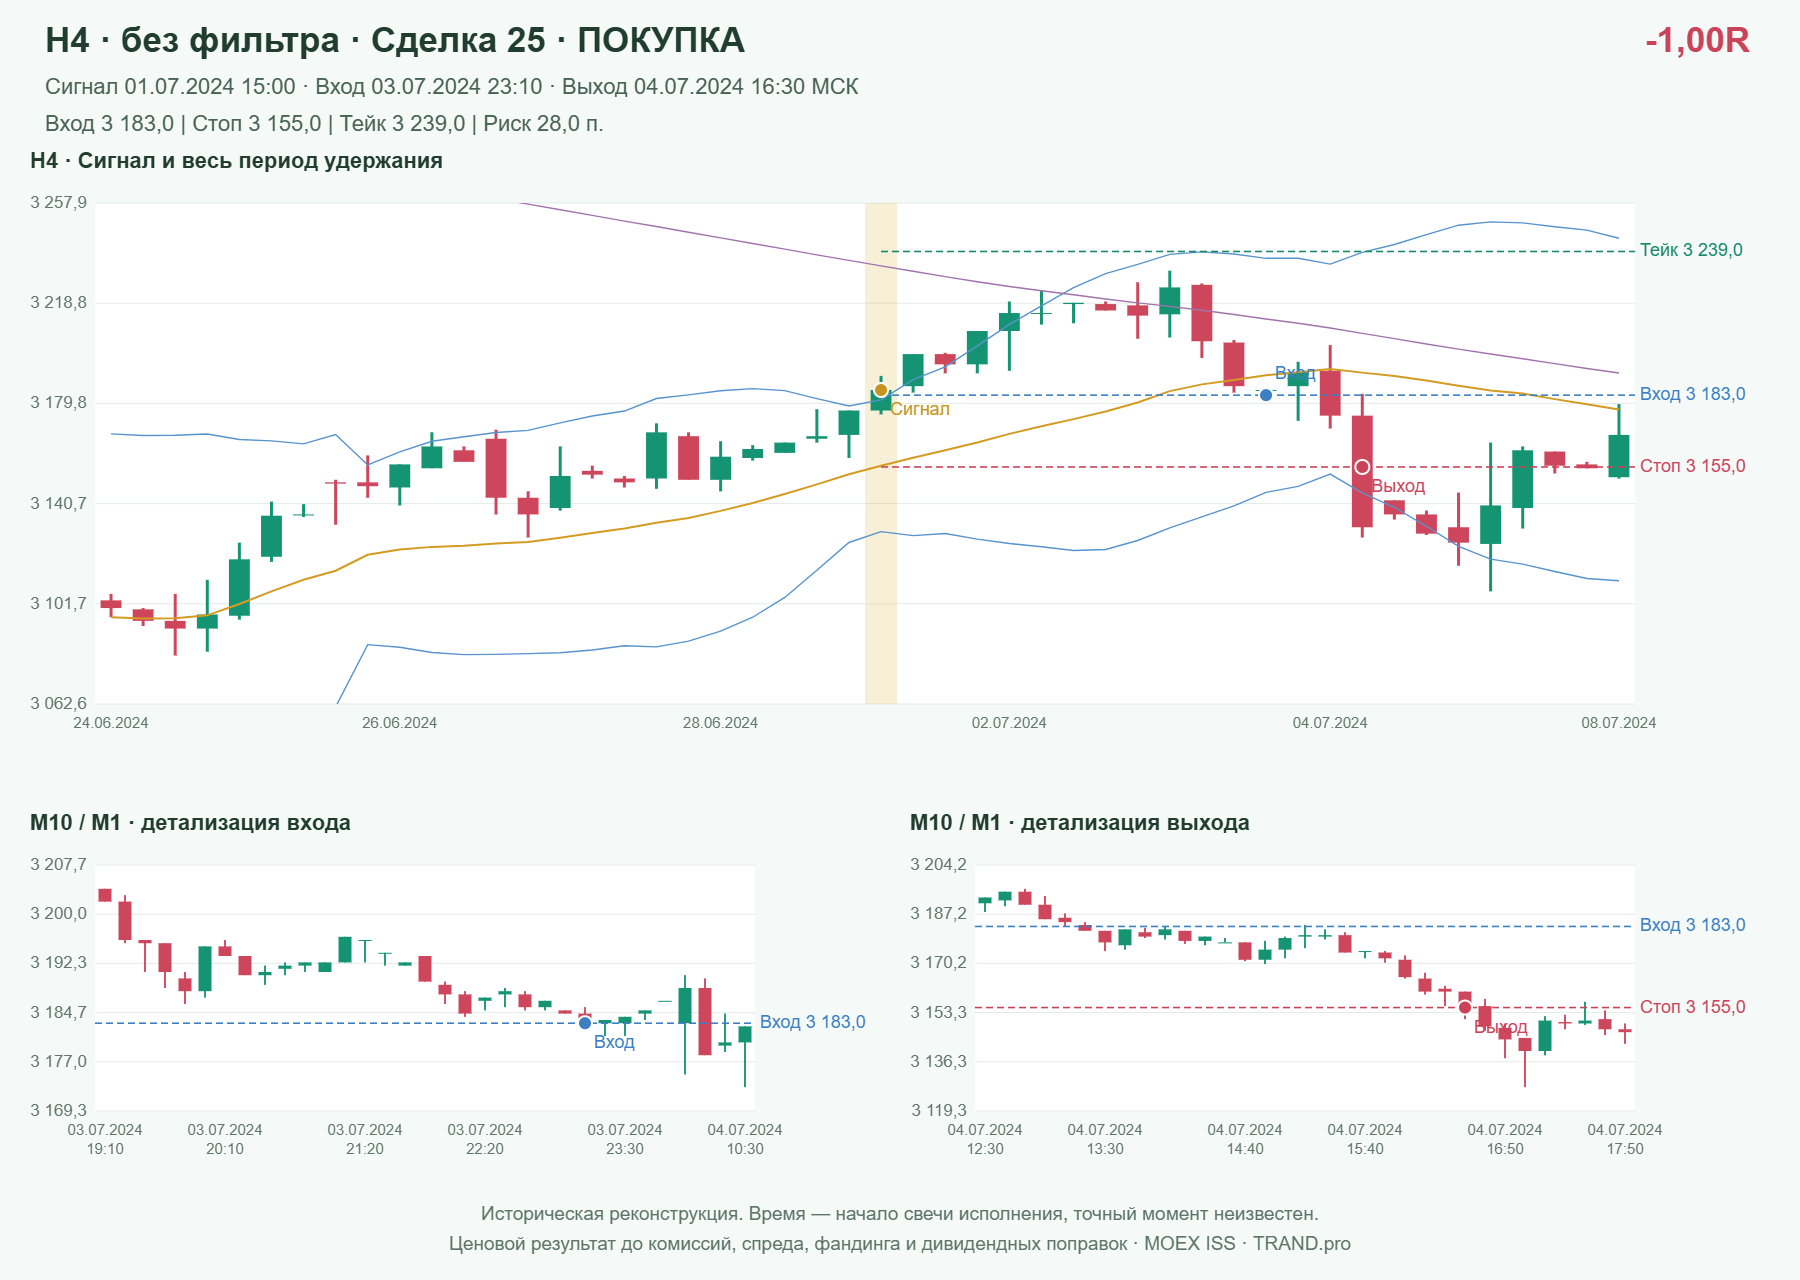
Task: Click Стоп 3 155,0 label in exit detail chart
Action: (x=1693, y=1007)
